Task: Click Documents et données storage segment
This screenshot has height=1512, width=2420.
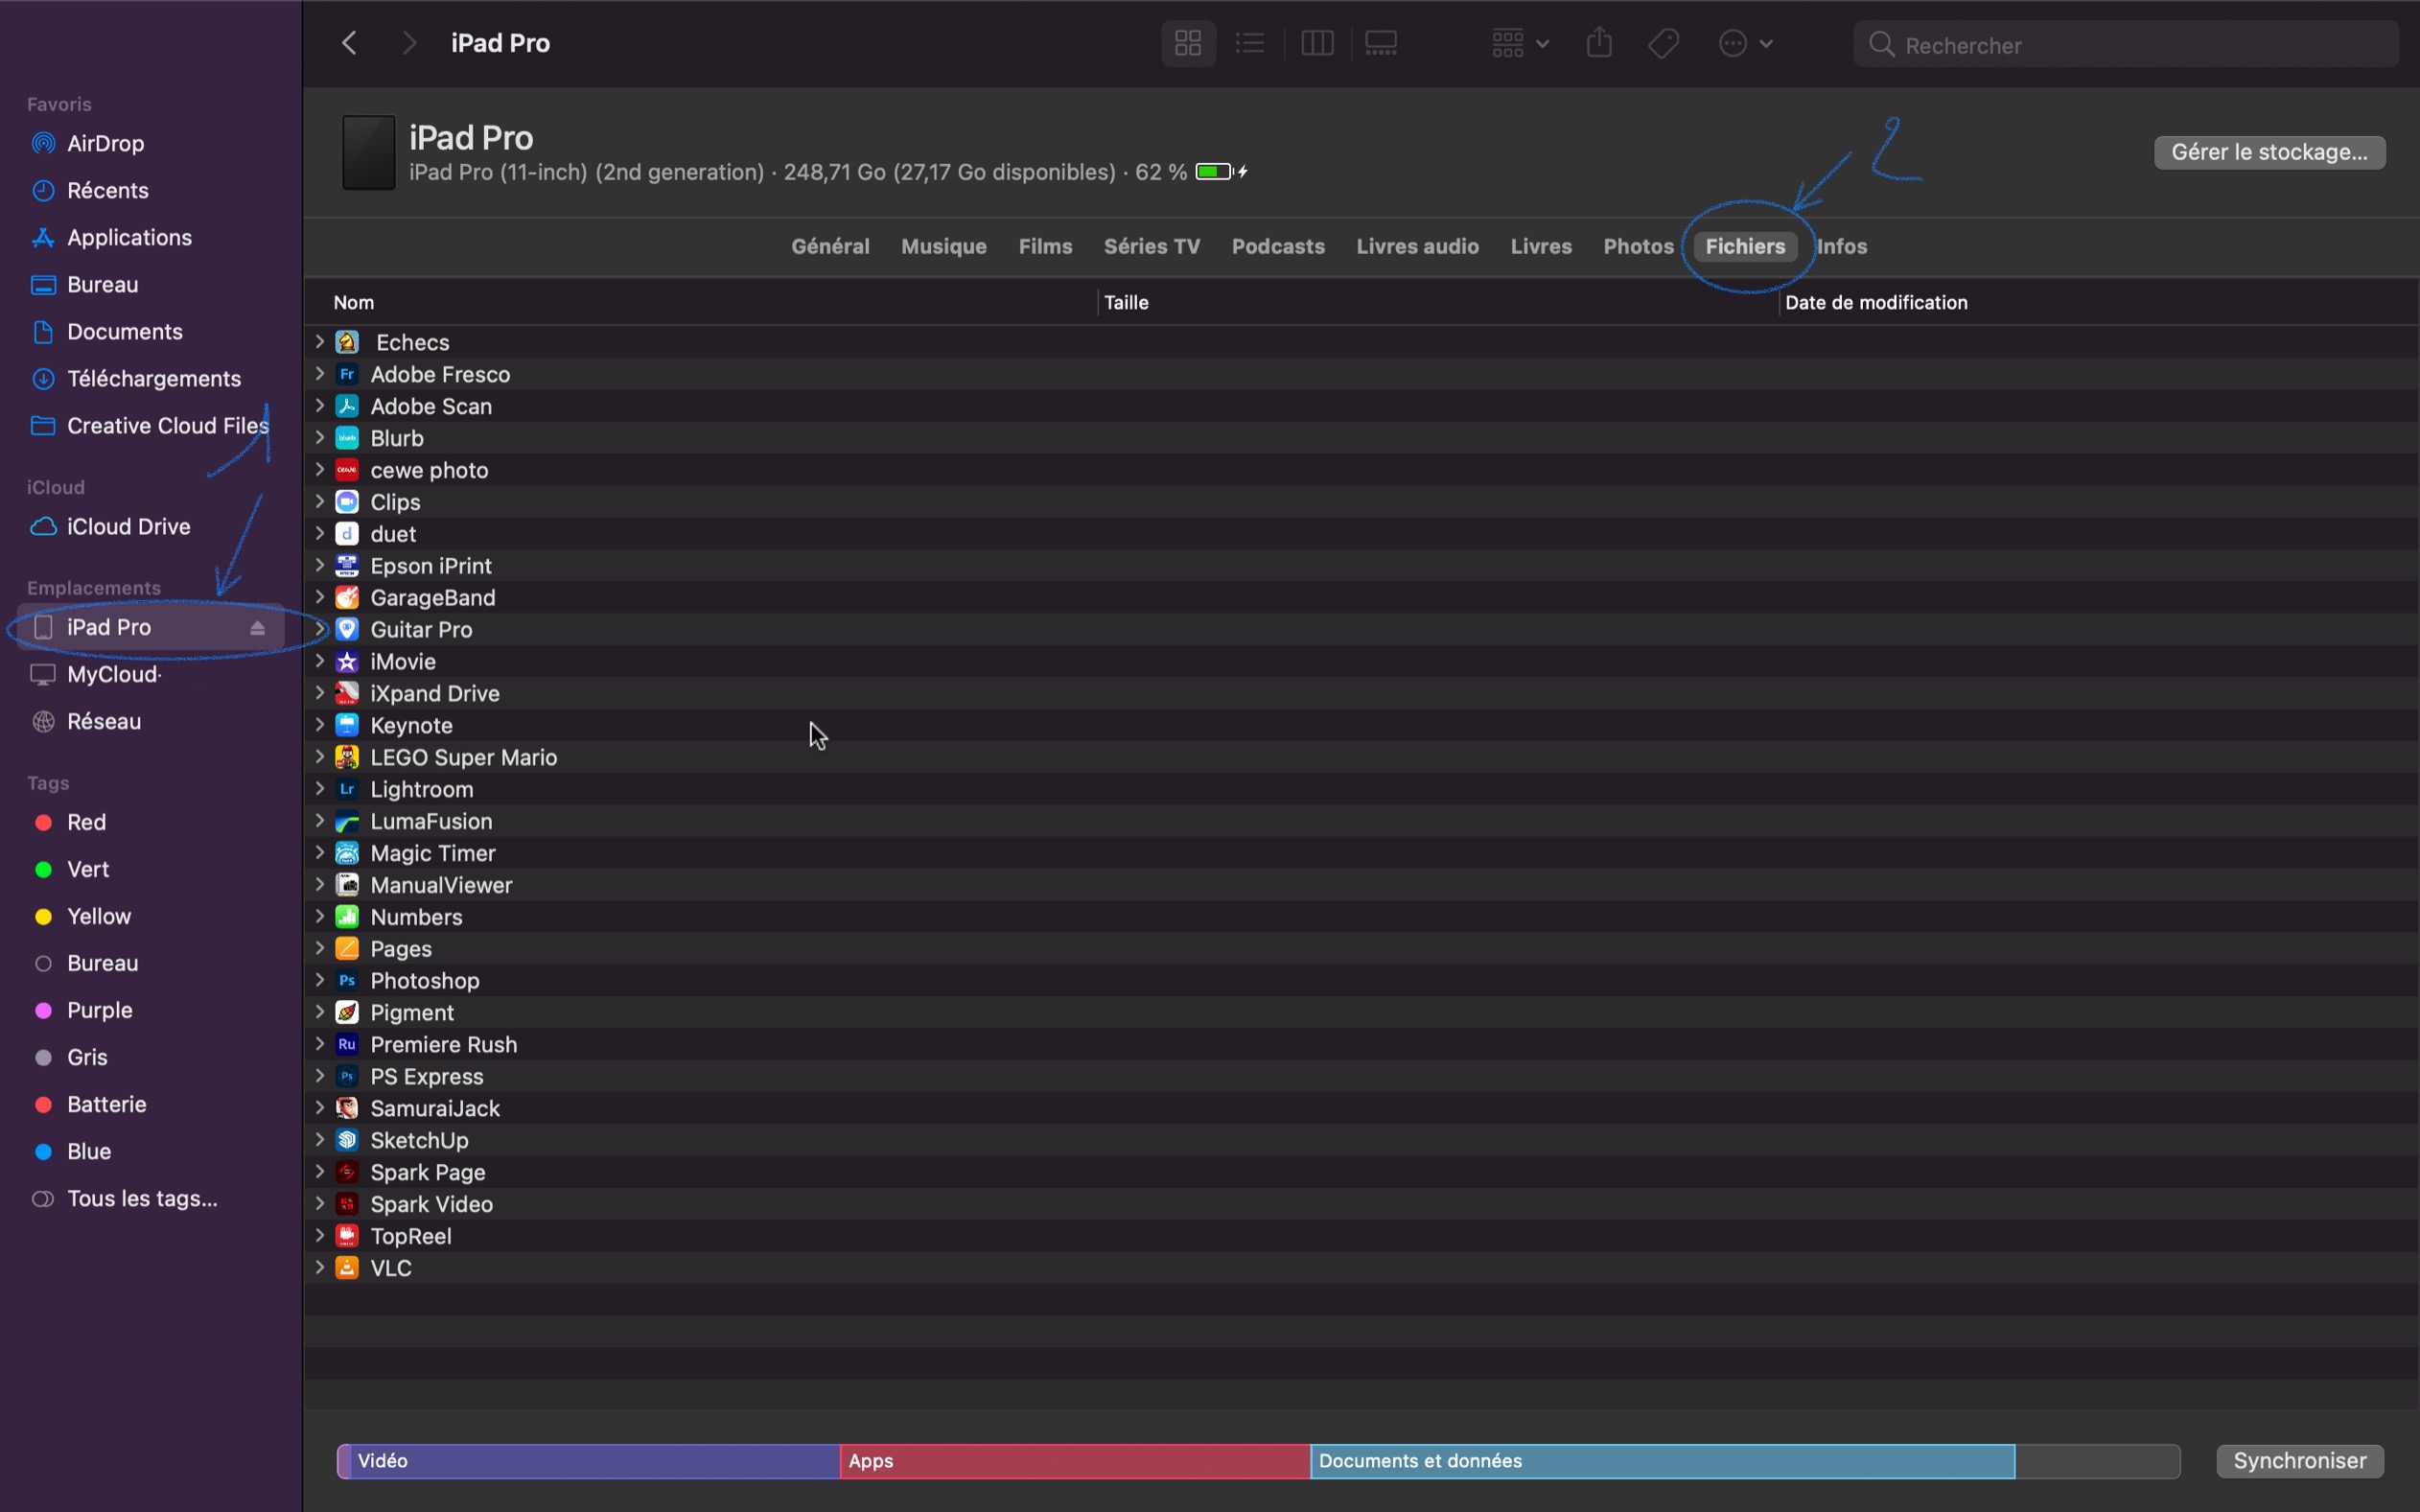Action: coord(1661,1461)
